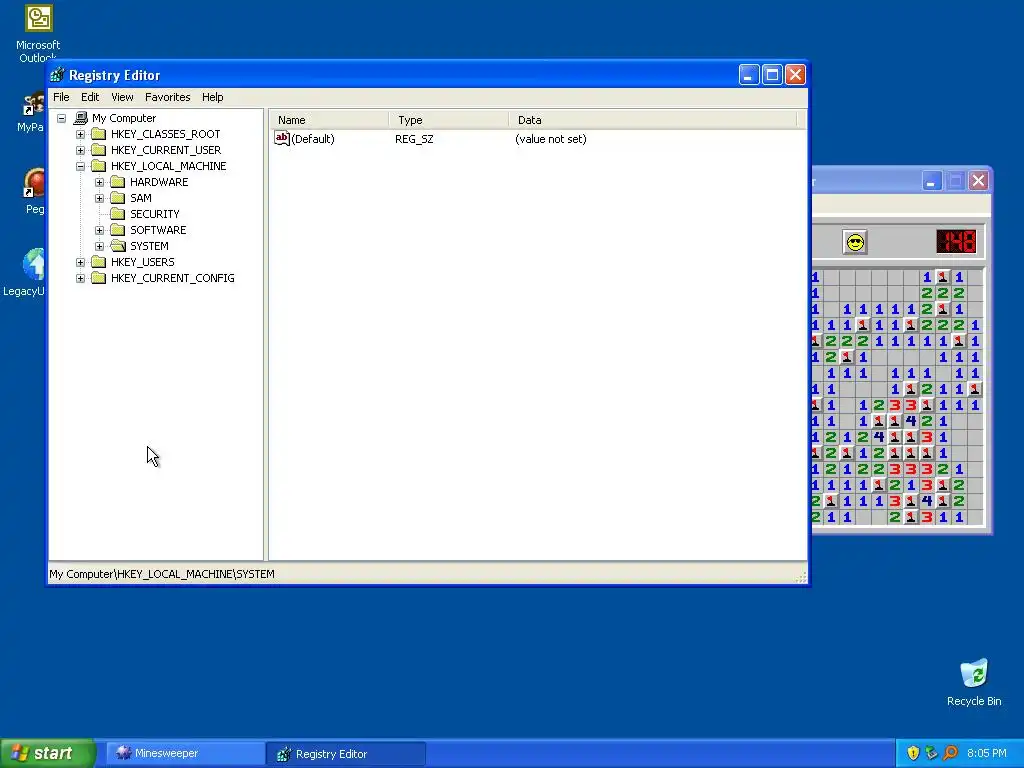Minimize the Minesweeper window
Image resolution: width=1024 pixels, height=768 pixels.
click(932, 181)
